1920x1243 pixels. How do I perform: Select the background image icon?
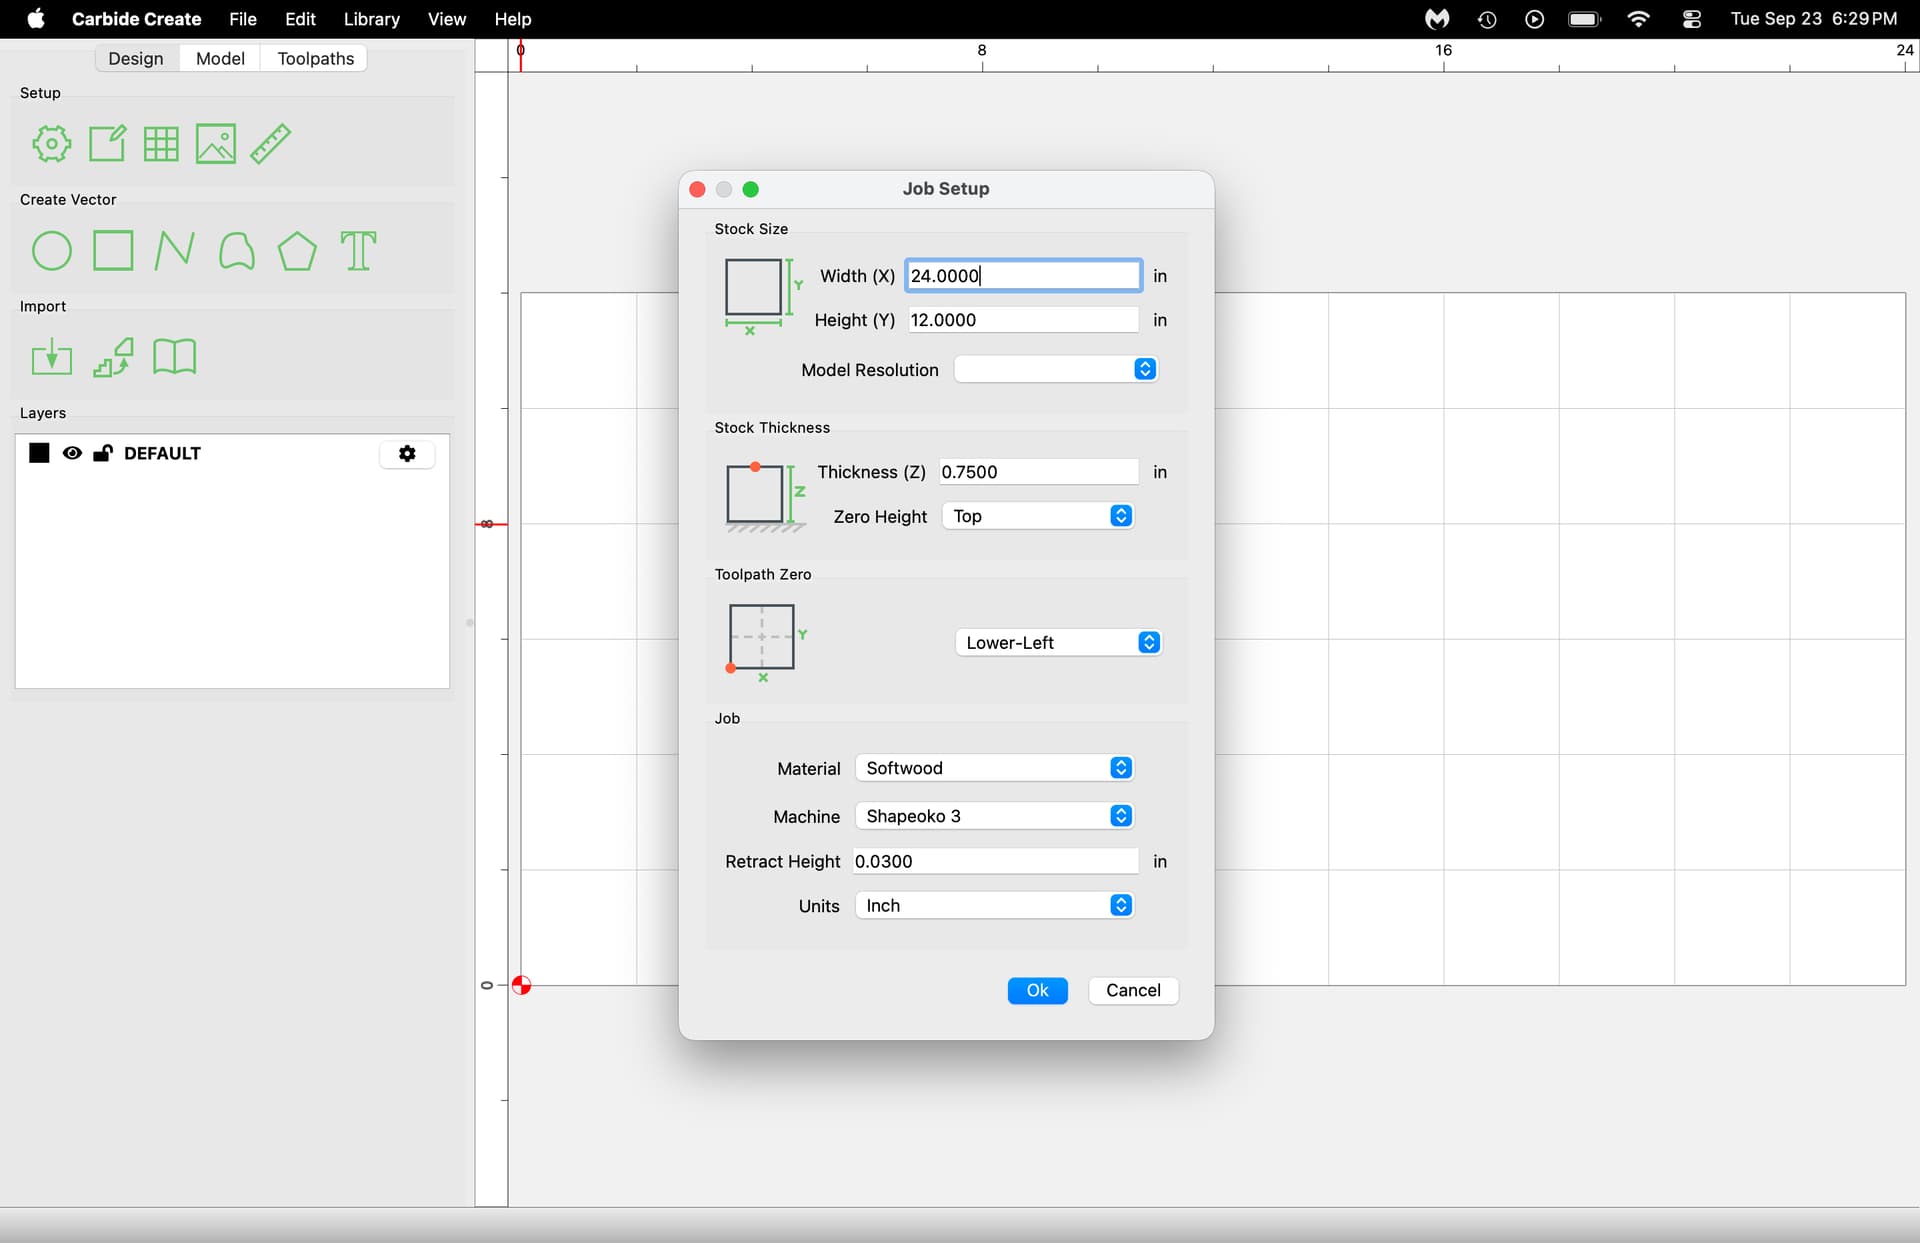pyautogui.click(x=215, y=144)
